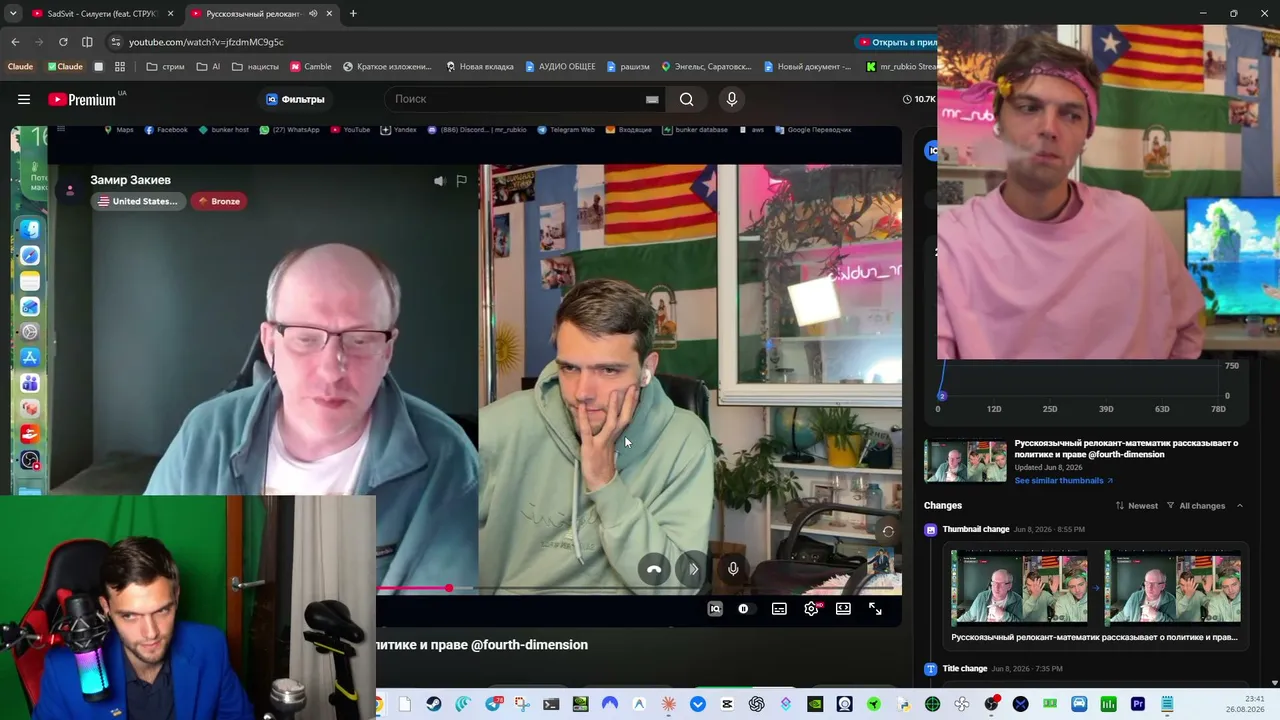Seek using the video progress bar handle
The image size is (1280, 720).
pos(449,588)
